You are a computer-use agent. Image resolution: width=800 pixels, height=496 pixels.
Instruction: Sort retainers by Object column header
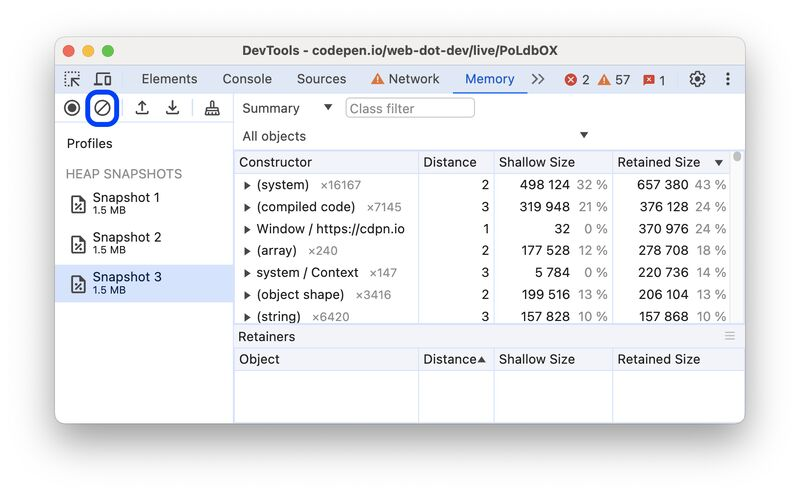326,359
